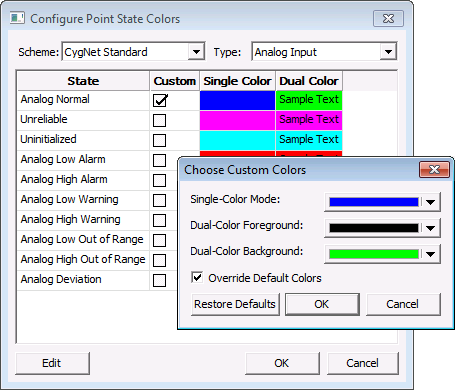Select the Unreliable state row
The width and height of the screenshot is (455, 390).
[x=83, y=120]
